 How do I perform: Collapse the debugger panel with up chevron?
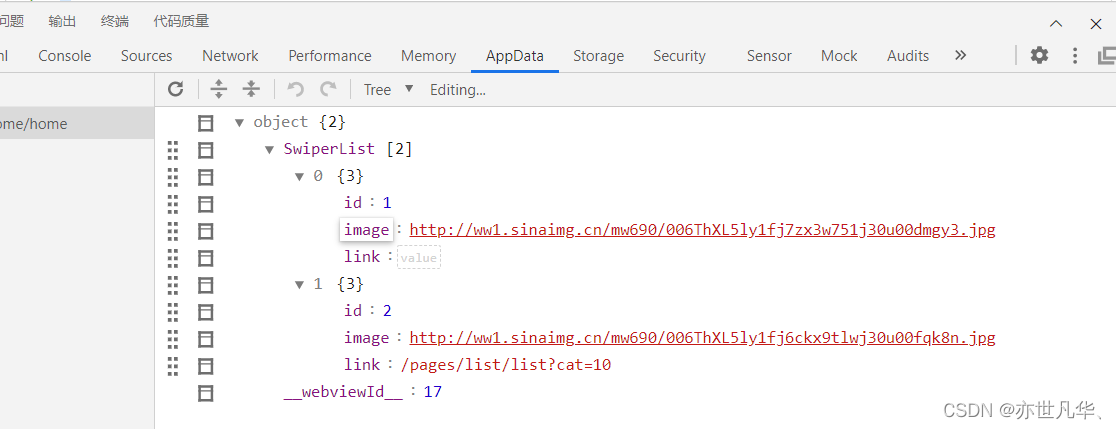pyautogui.click(x=1056, y=23)
